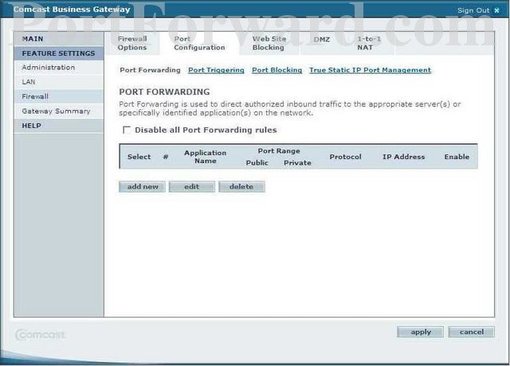Click the Protocol column header

tap(345, 157)
